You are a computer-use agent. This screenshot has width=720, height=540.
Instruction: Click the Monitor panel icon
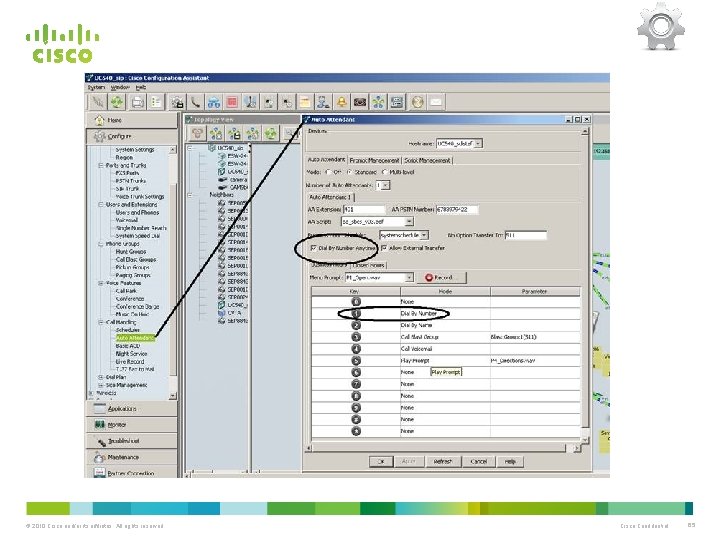(x=100, y=424)
